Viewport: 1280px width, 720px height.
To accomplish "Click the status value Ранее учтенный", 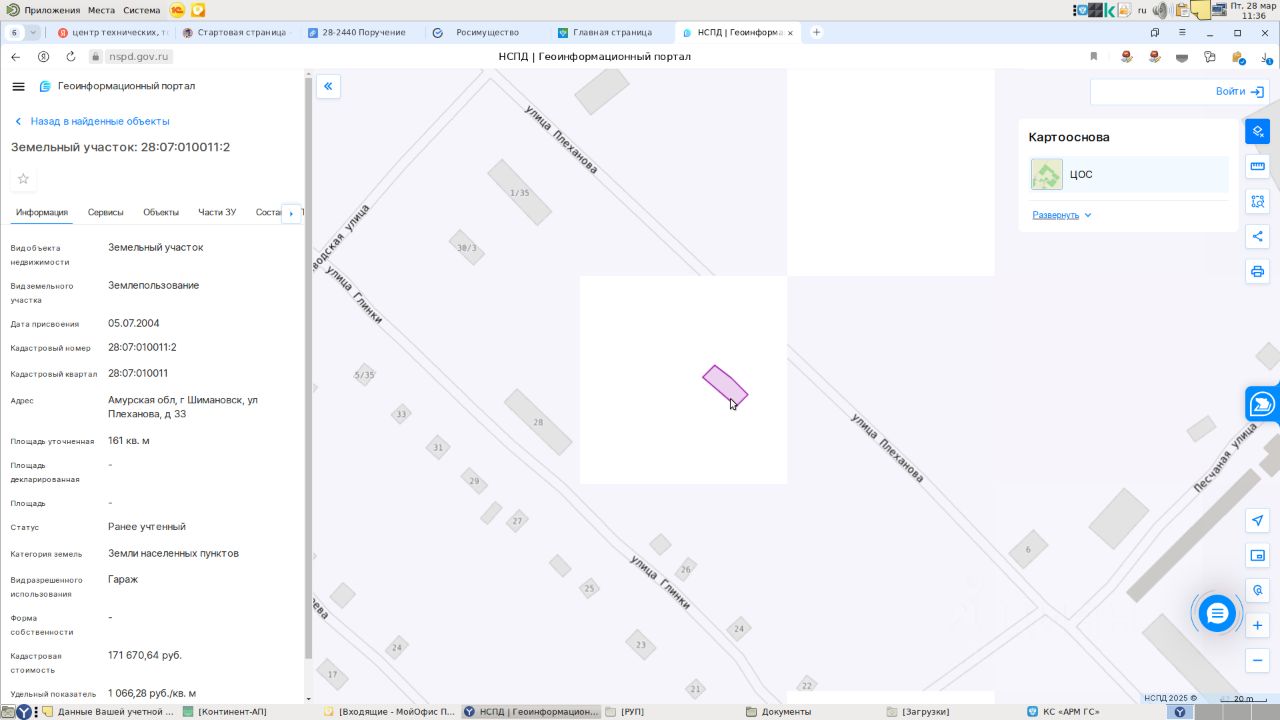I will 147,527.
